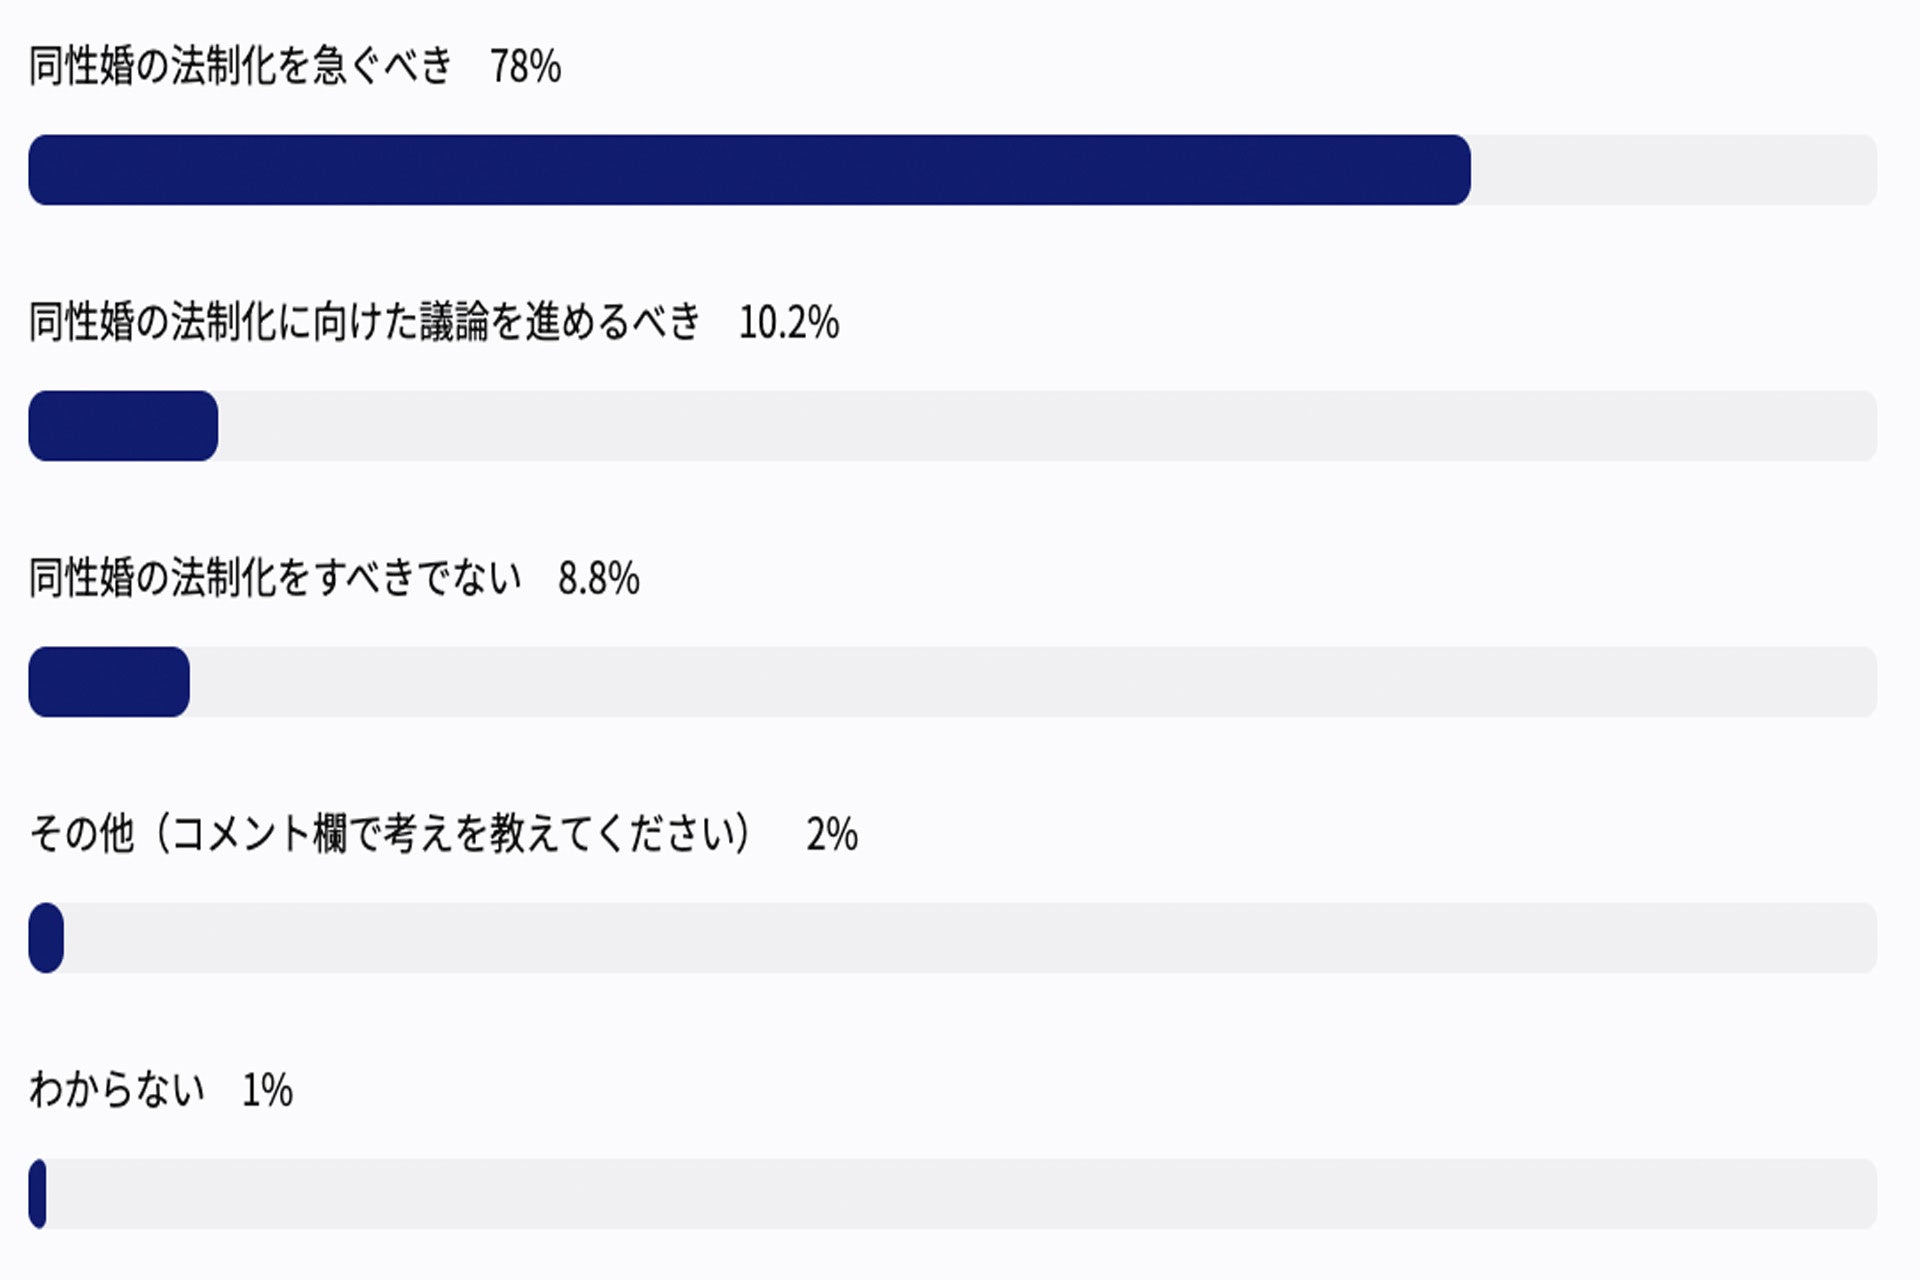Select the その他 (コメント欄) option label
Screen dimensions: 1920x1280
point(390,835)
